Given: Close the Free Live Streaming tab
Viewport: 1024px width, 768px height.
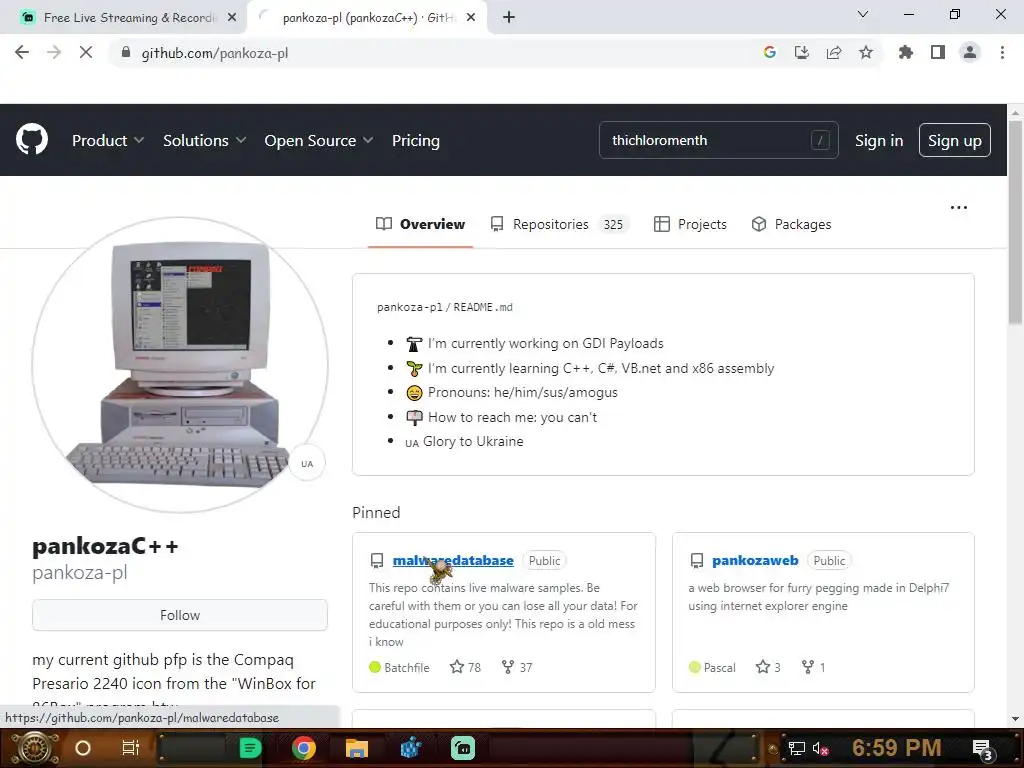Looking at the screenshot, I should point(232,18).
